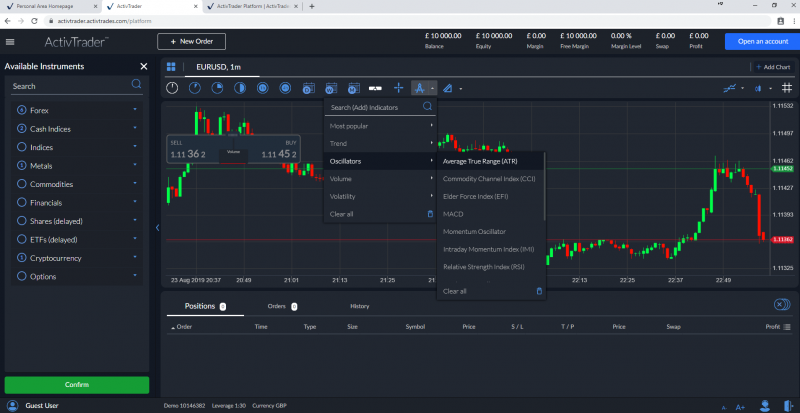This screenshot has height=413, width=800.
Task: Select the Indices radio circle
Action: coord(21,147)
